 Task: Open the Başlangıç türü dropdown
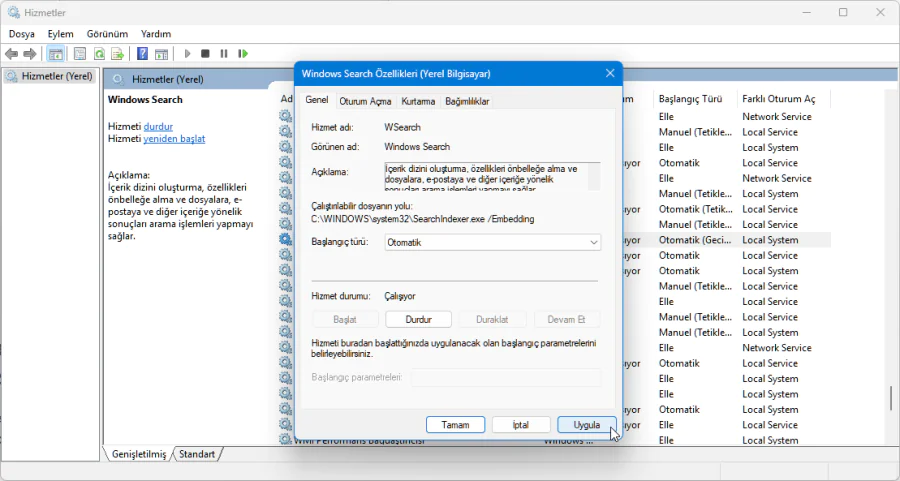[x=492, y=242]
